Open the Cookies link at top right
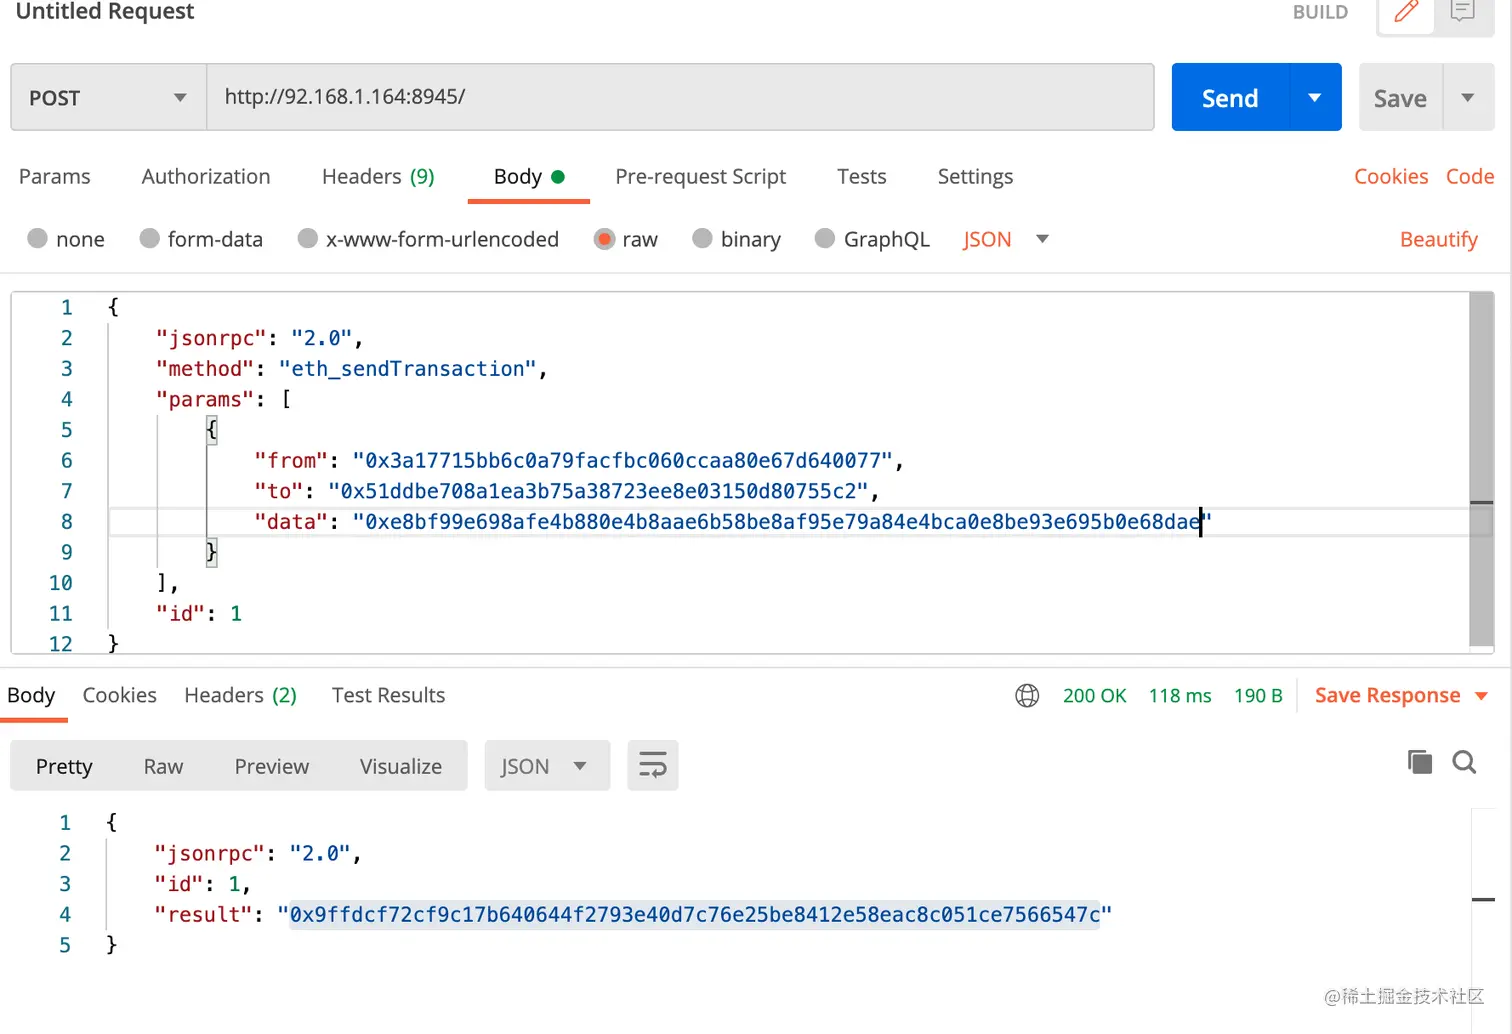 [x=1391, y=177]
